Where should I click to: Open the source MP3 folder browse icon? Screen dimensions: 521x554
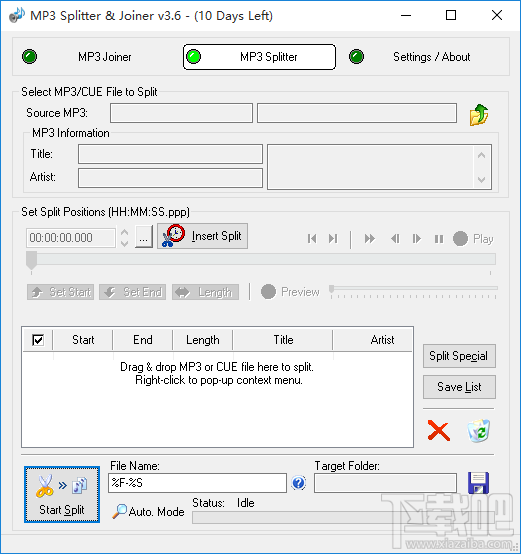coord(479,115)
